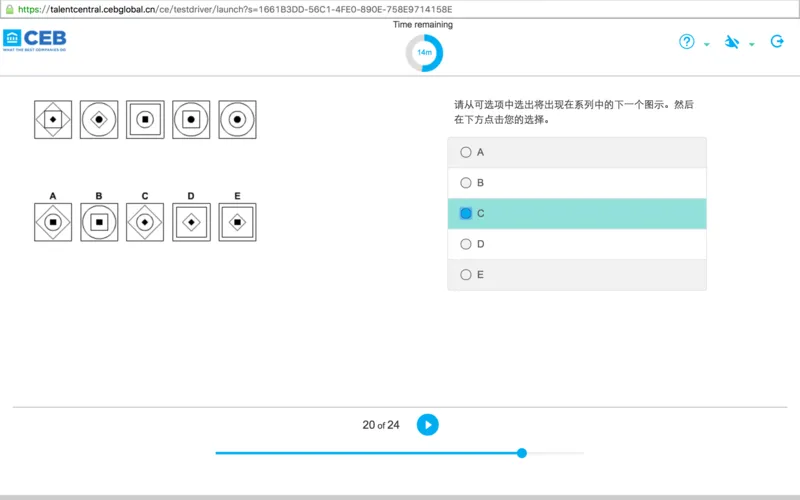Click answer figure B thumbnail
The width and height of the screenshot is (800, 500).
tap(99, 222)
